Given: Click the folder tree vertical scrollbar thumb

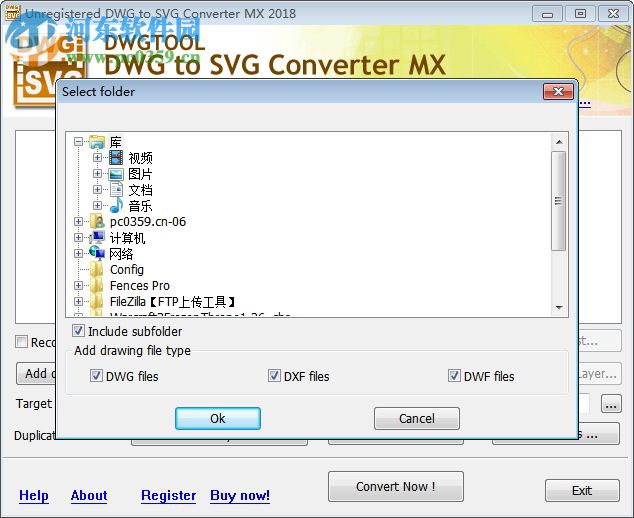Looking at the screenshot, I should (x=559, y=201).
